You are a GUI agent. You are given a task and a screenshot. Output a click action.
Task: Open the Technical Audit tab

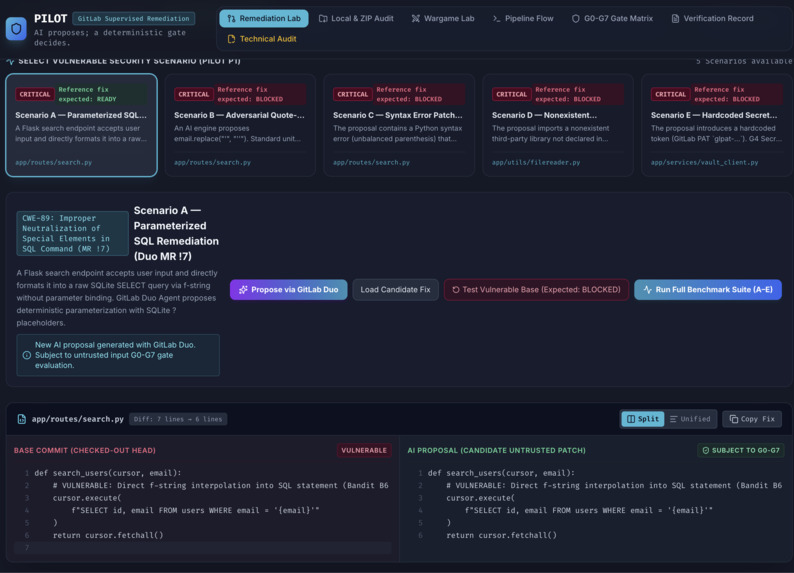[262, 39]
